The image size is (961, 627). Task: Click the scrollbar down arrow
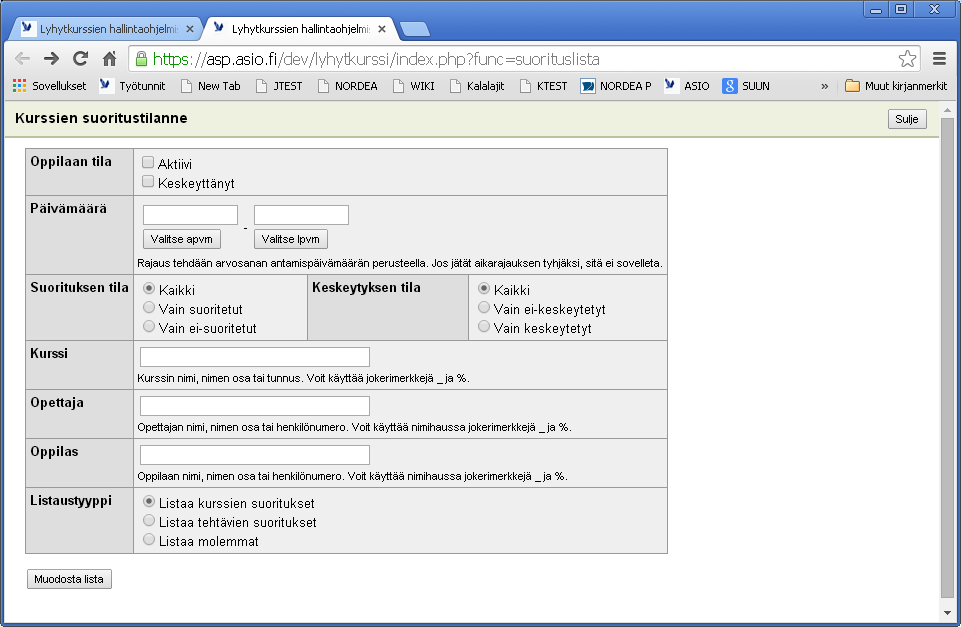[947, 612]
